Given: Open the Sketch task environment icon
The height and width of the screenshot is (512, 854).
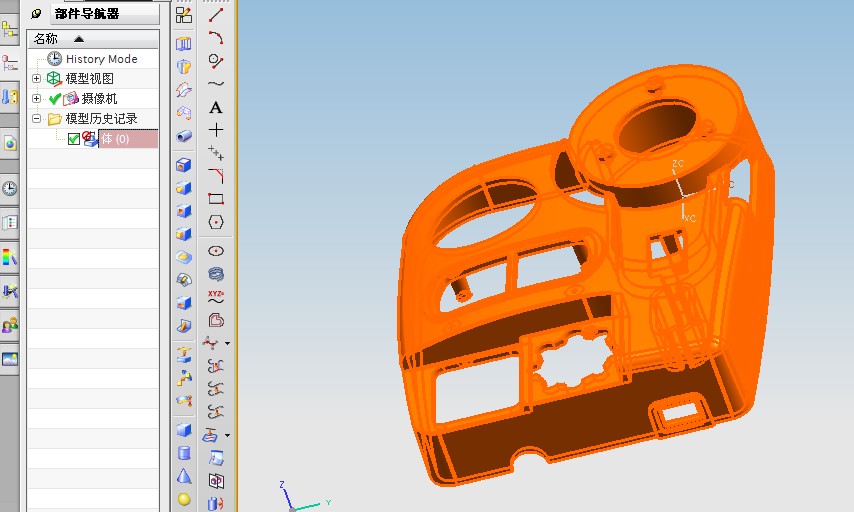Looking at the screenshot, I should [x=184, y=15].
